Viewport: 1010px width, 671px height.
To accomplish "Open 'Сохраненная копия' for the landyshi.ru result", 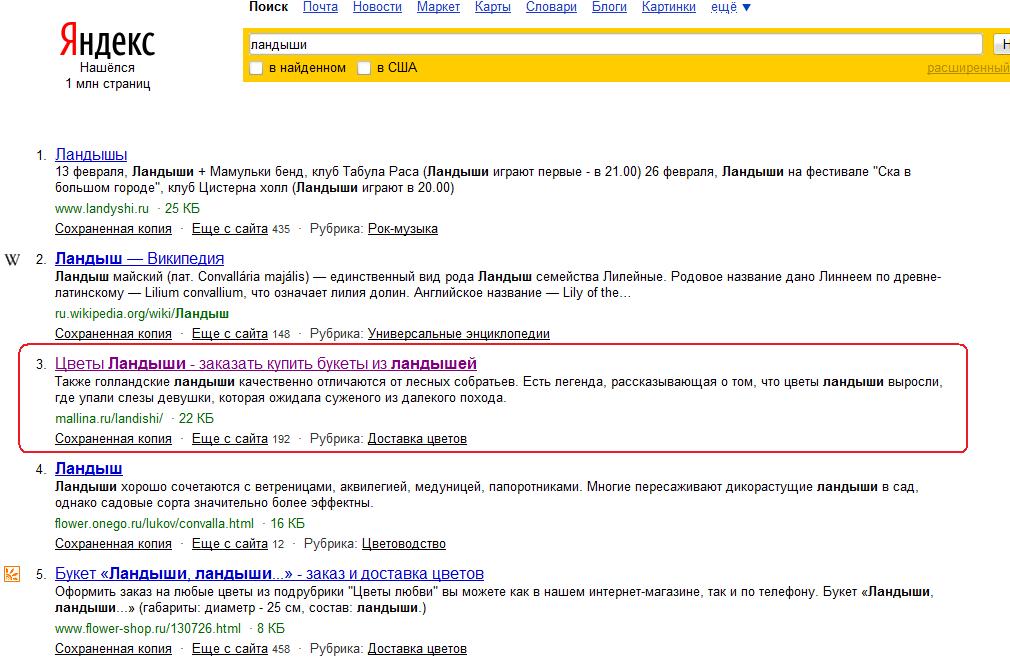I will pos(113,229).
